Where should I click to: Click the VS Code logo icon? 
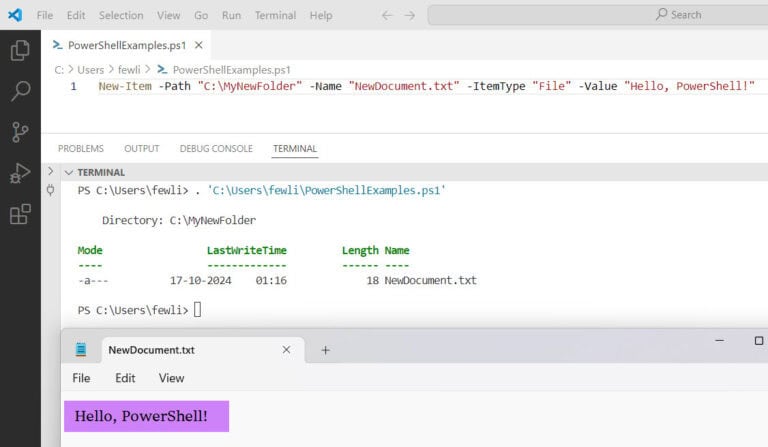[x=15, y=15]
